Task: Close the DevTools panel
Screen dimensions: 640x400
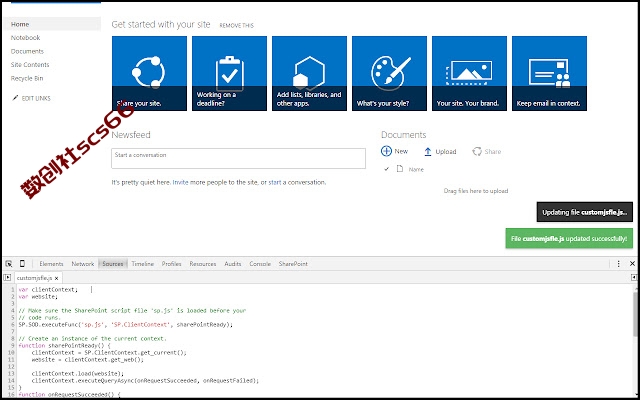Action: coord(632,264)
